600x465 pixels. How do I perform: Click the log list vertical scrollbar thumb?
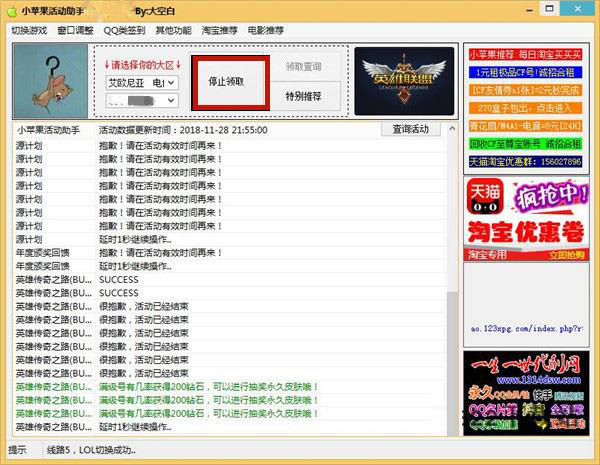tap(452, 363)
